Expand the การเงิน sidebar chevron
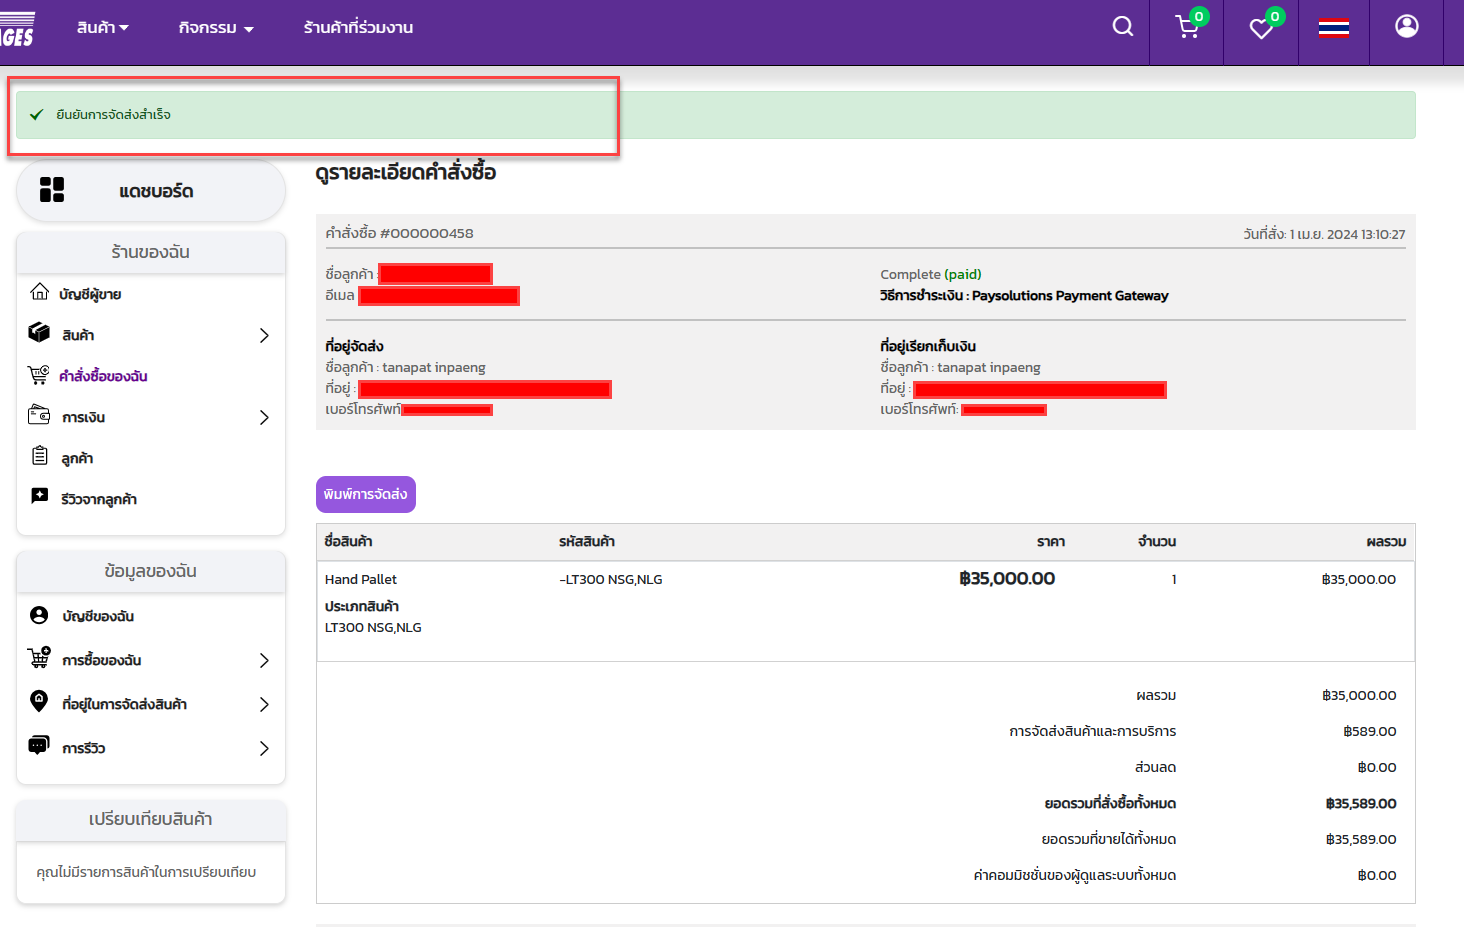Viewport: 1464px width, 927px height. point(264,417)
